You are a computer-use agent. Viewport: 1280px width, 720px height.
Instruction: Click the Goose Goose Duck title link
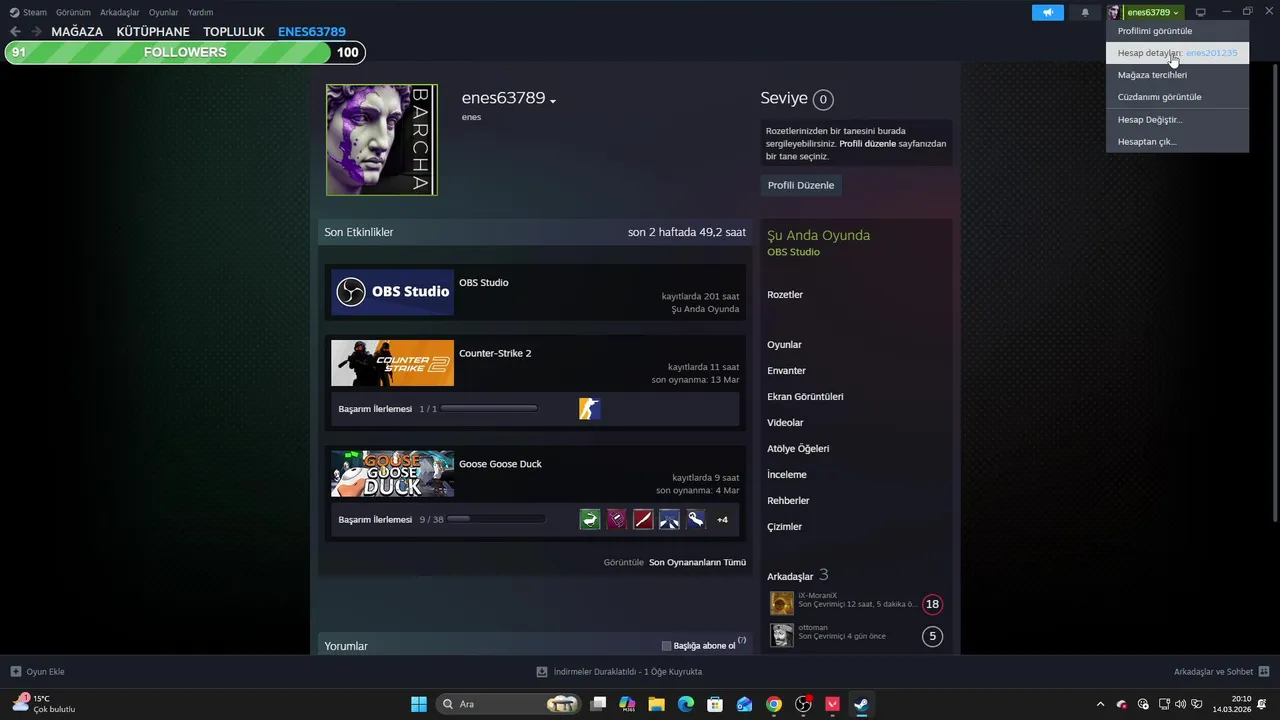click(x=500, y=464)
